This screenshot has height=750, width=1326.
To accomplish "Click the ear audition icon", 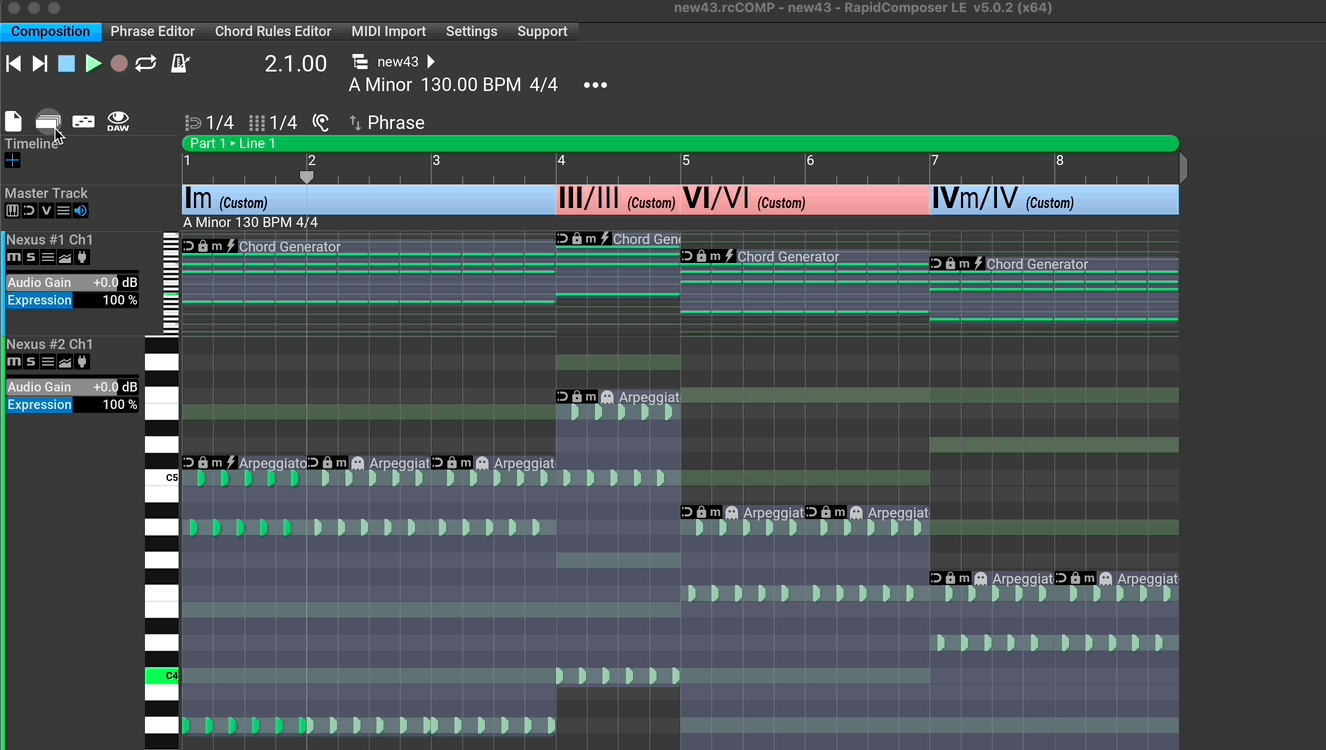I will click(320, 123).
